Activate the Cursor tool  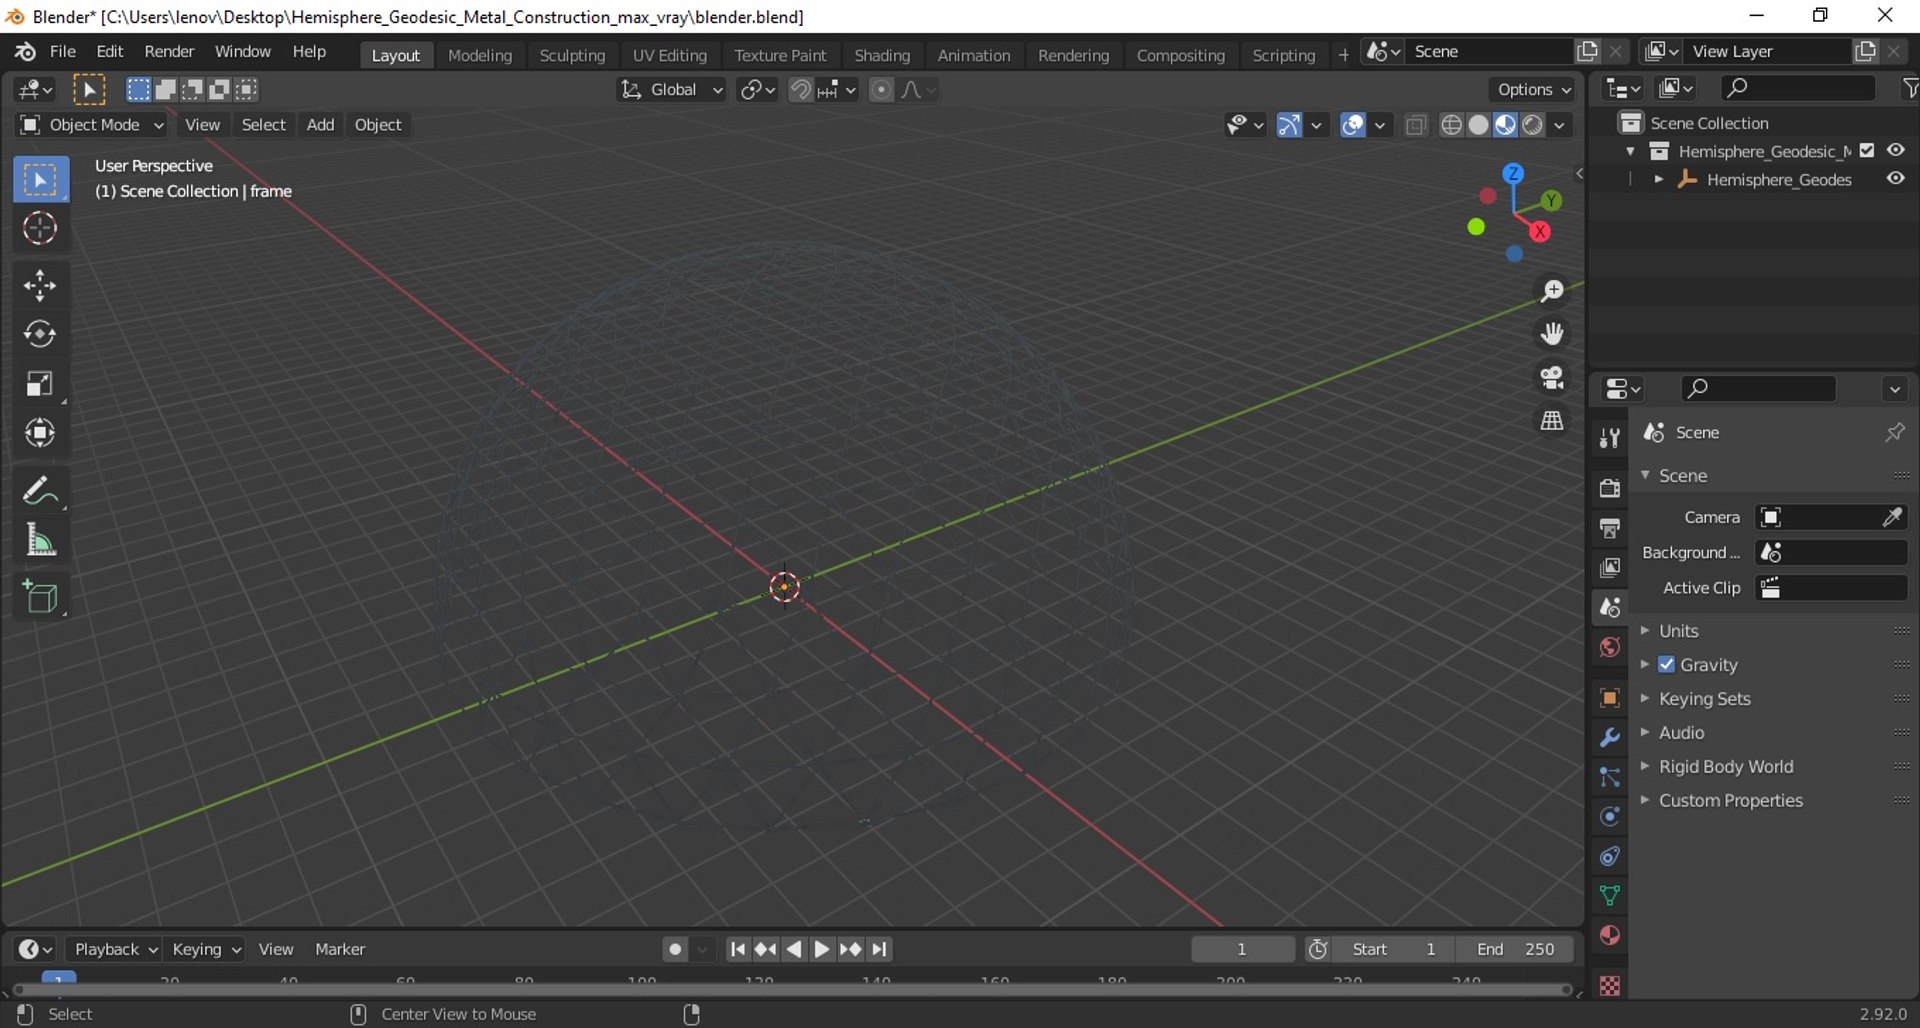click(x=40, y=229)
